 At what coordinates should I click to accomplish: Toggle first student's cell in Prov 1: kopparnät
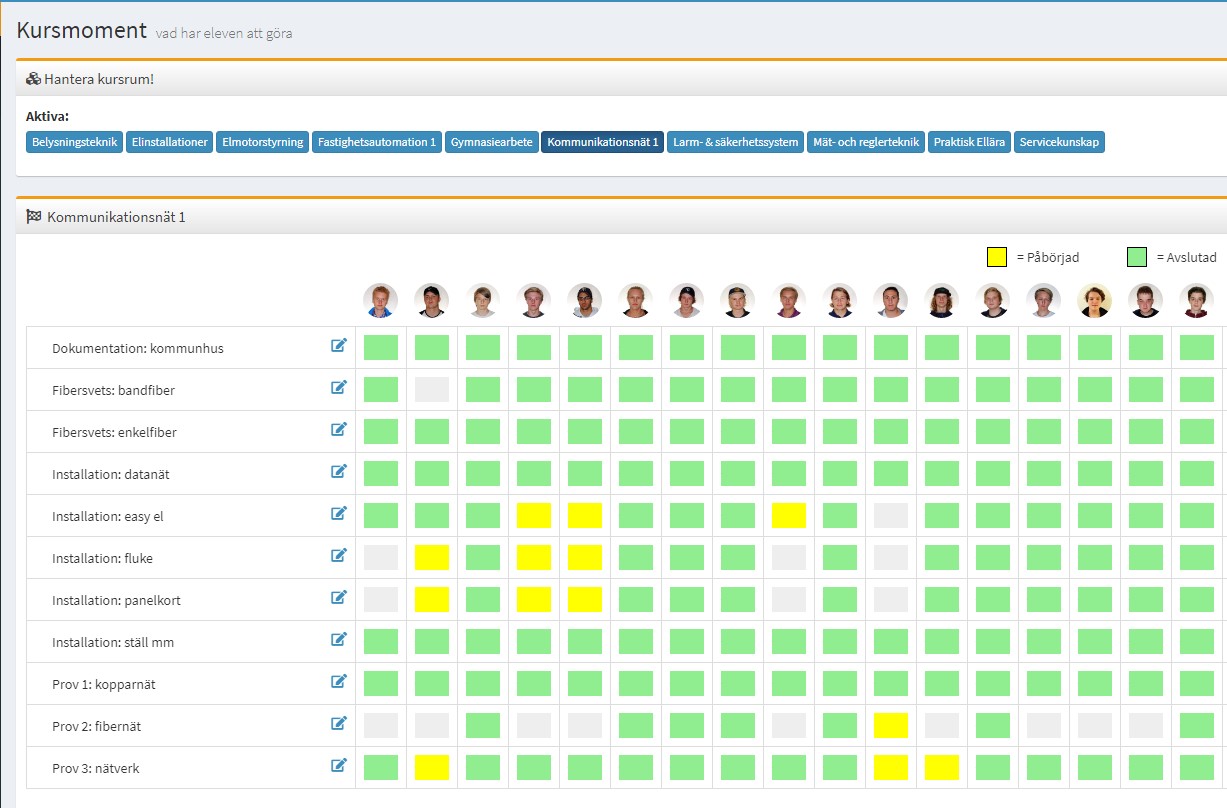coord(381,683)
